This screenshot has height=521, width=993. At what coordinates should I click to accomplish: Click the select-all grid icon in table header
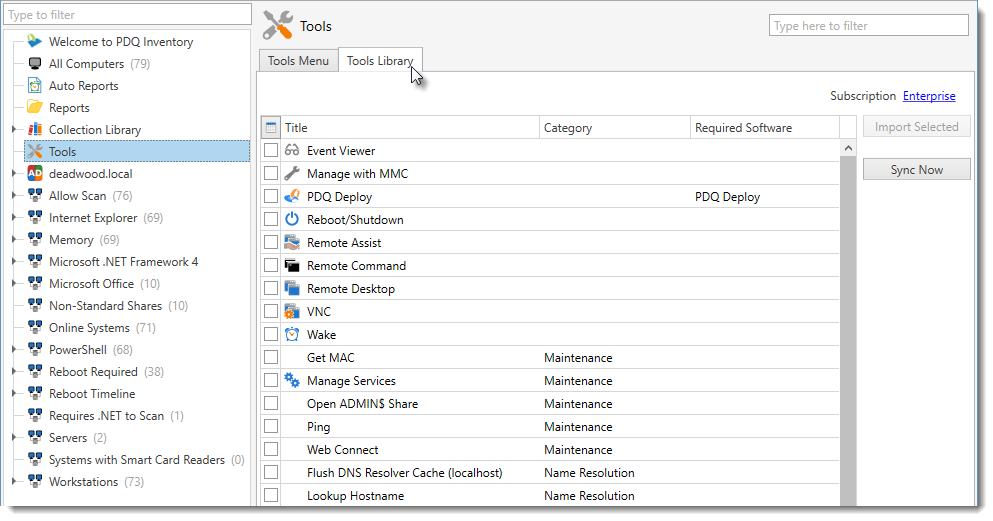270,127
